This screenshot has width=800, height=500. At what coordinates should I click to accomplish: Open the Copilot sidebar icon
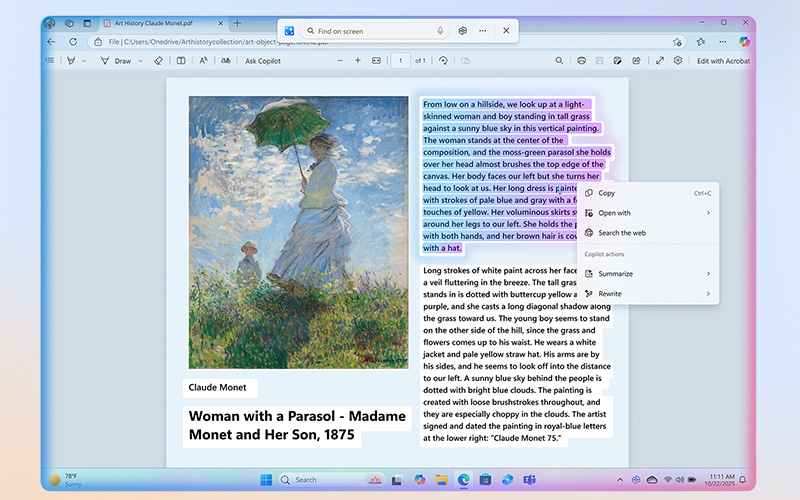pos(744,42)
